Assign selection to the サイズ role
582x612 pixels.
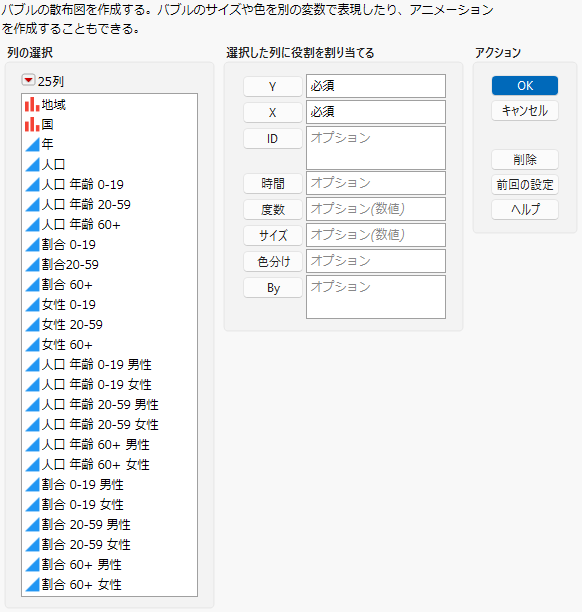[273, 235]
